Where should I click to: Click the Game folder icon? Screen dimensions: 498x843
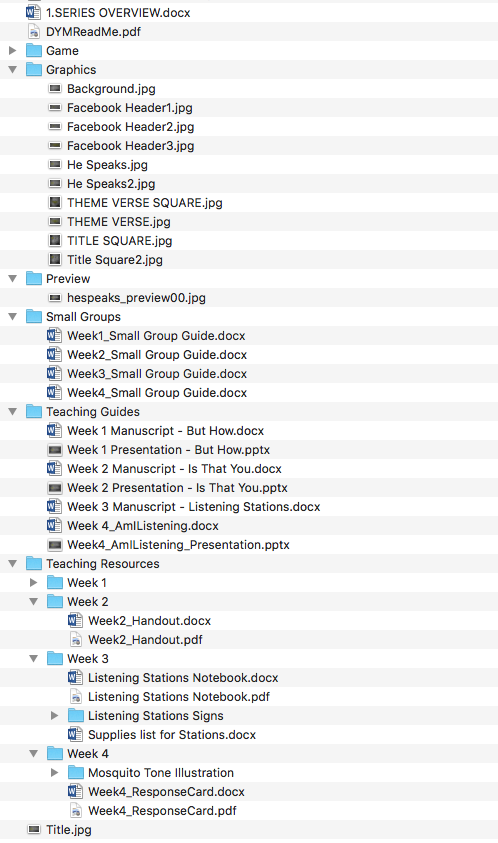tap(34, 51)
